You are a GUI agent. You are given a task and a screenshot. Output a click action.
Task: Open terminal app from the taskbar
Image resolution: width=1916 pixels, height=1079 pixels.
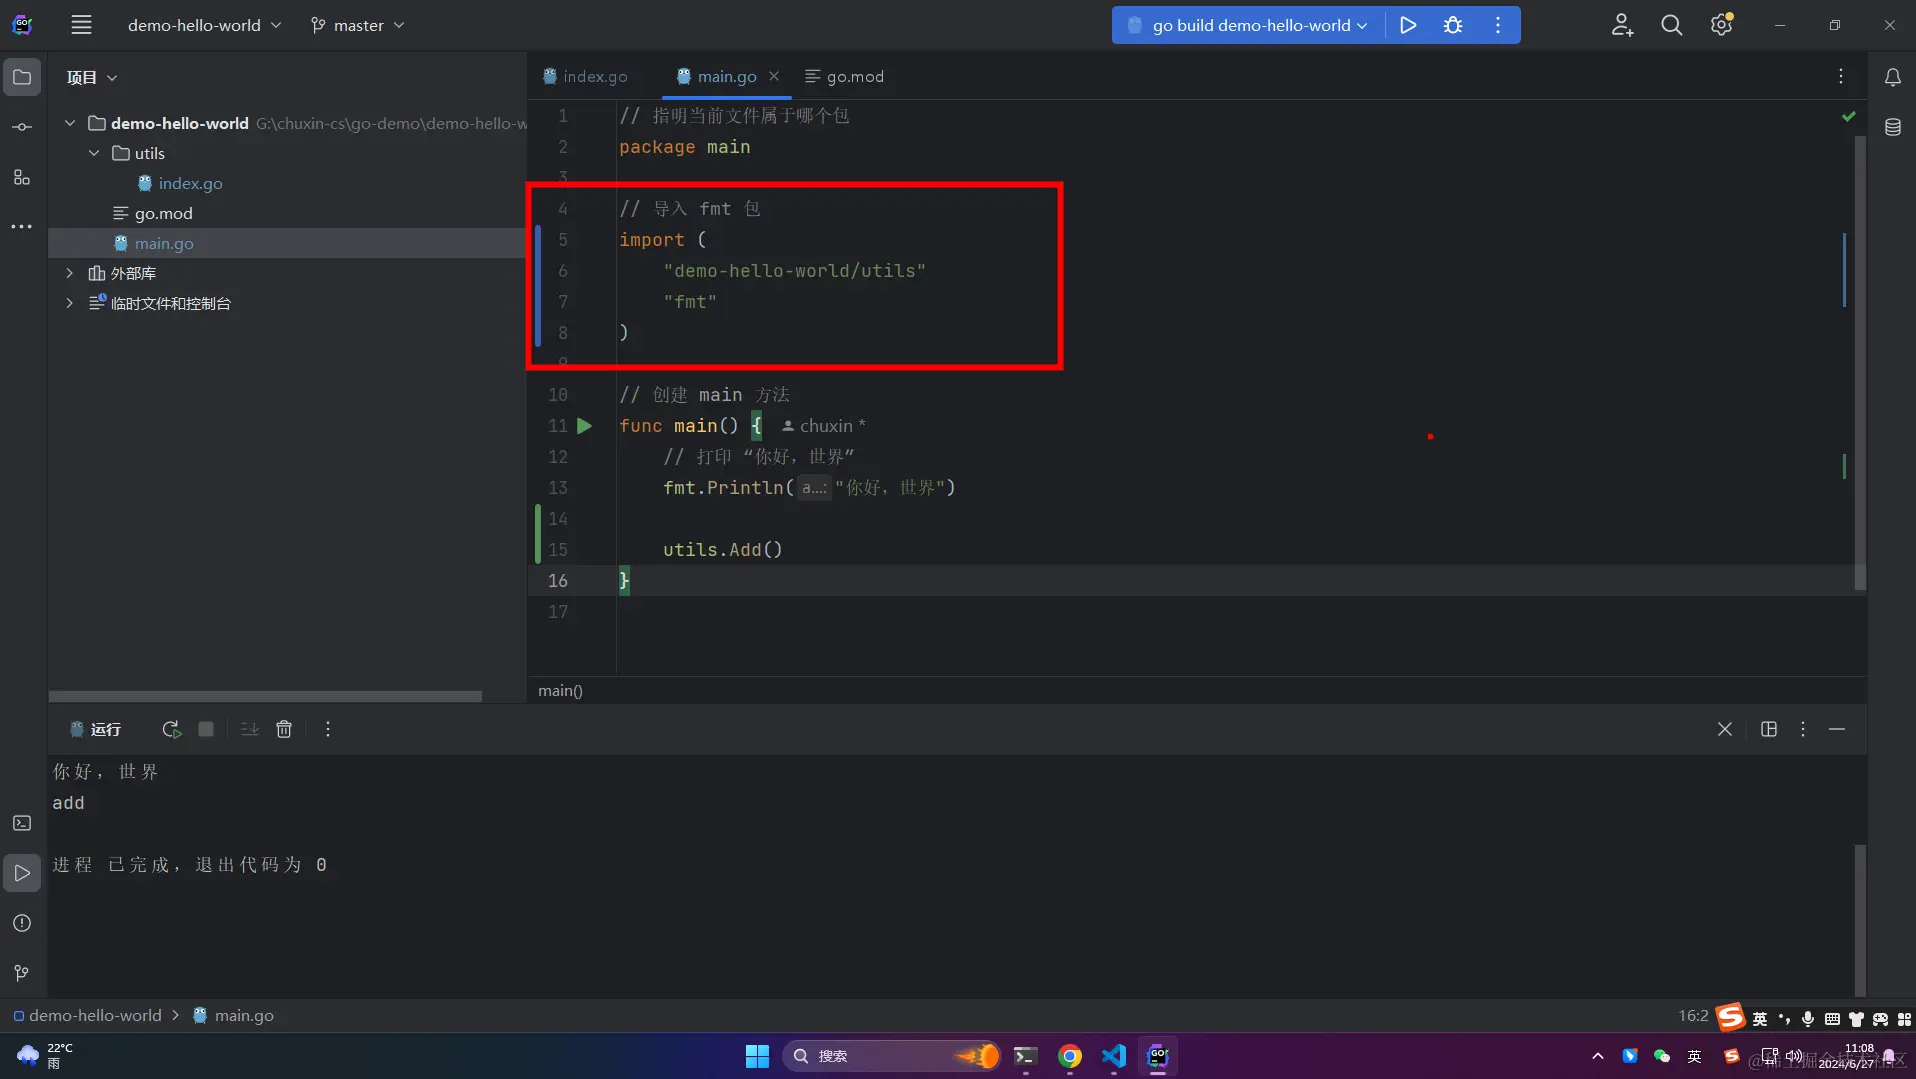tap(1025, 1056)
